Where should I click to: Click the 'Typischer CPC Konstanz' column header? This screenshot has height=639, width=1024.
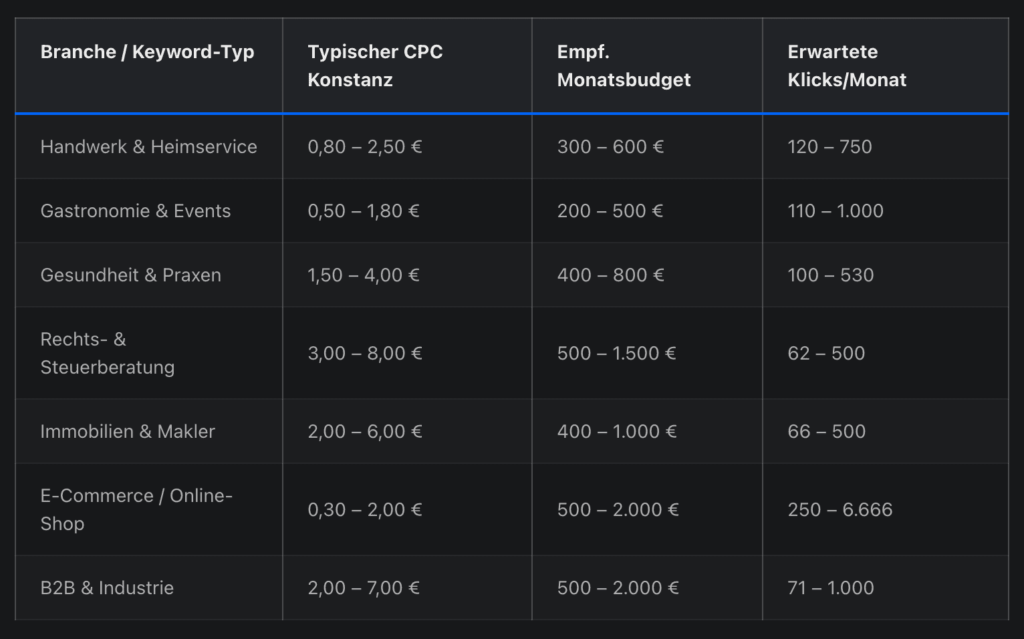click(x=375, y=65)
